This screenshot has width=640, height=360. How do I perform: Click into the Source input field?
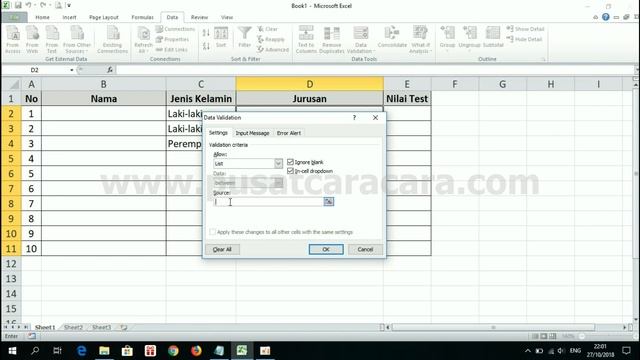(268, 202)
